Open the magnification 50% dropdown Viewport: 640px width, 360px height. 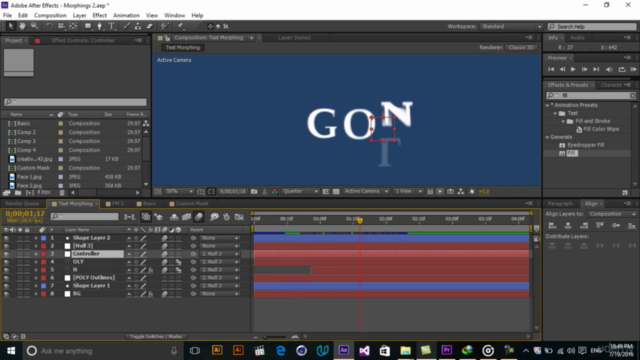[x=179, y=191]
